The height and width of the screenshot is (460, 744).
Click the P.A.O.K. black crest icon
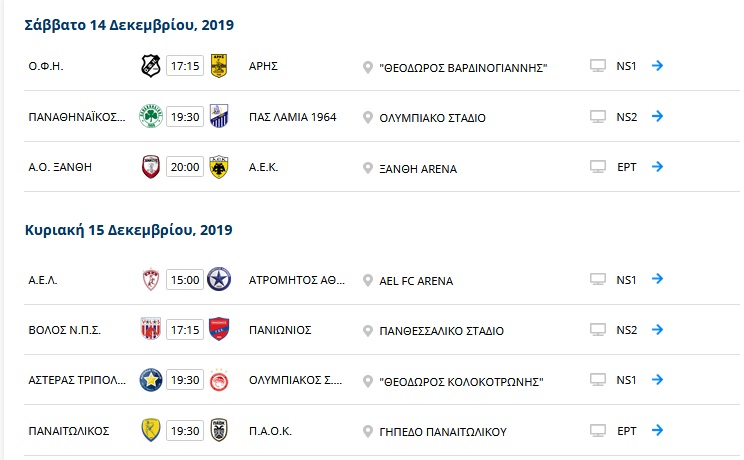219,430
